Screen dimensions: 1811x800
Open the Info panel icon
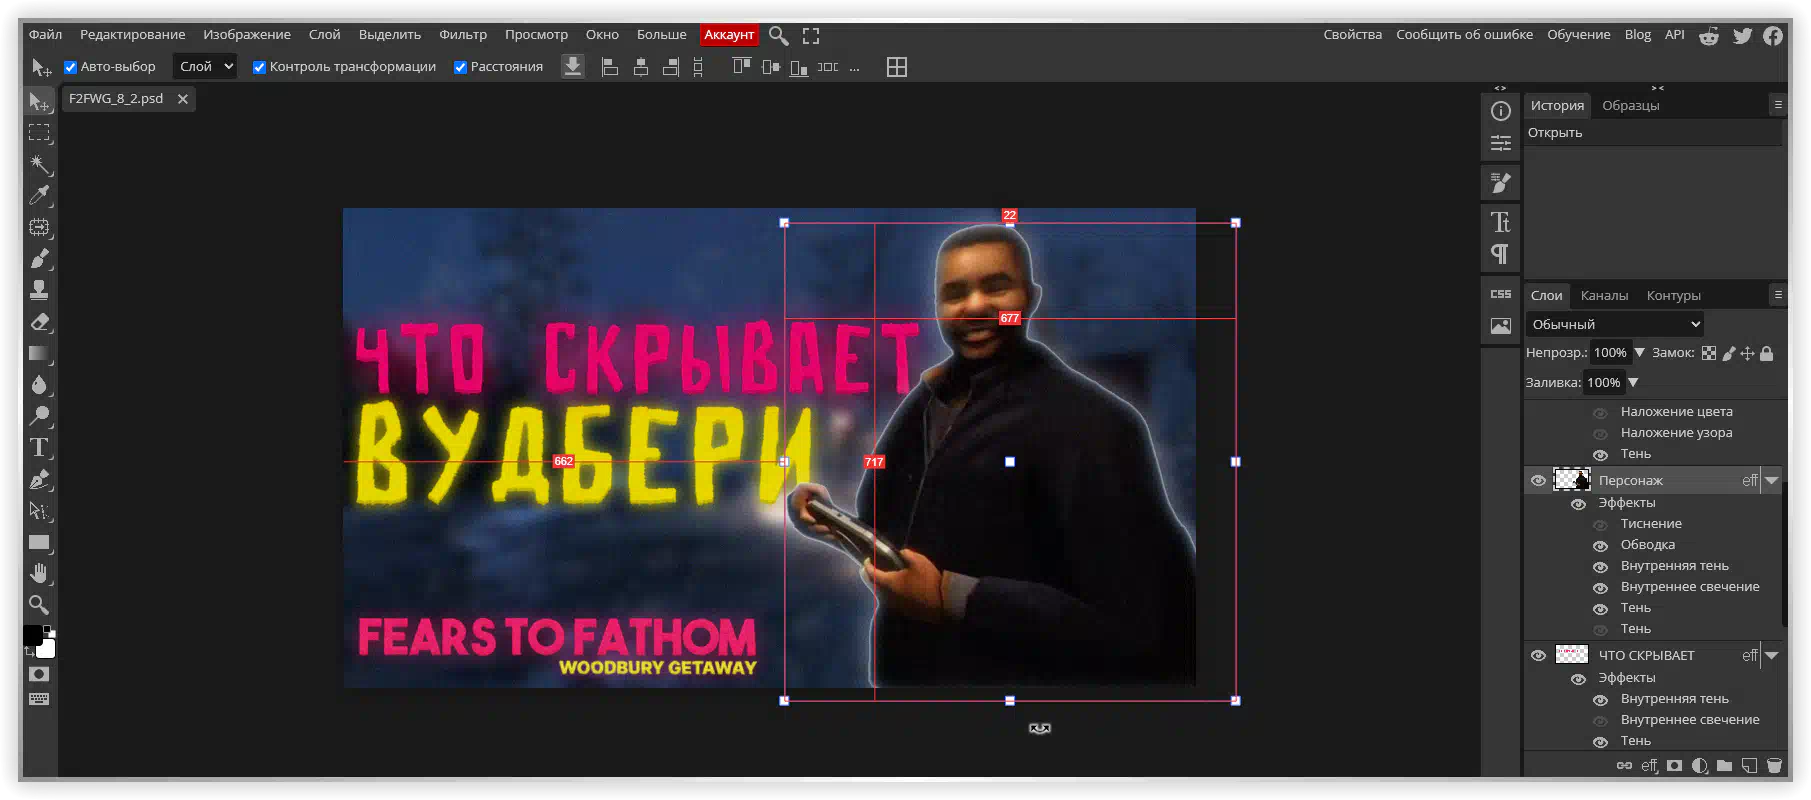coord(1501,111)
